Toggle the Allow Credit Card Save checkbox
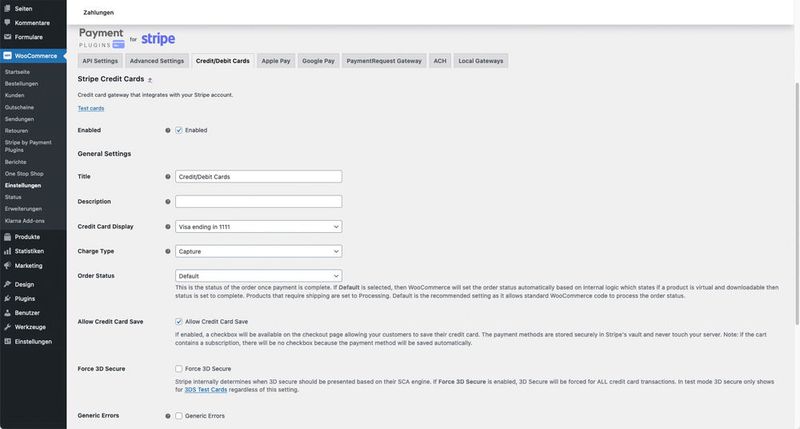800x429 pixels. 179,321
